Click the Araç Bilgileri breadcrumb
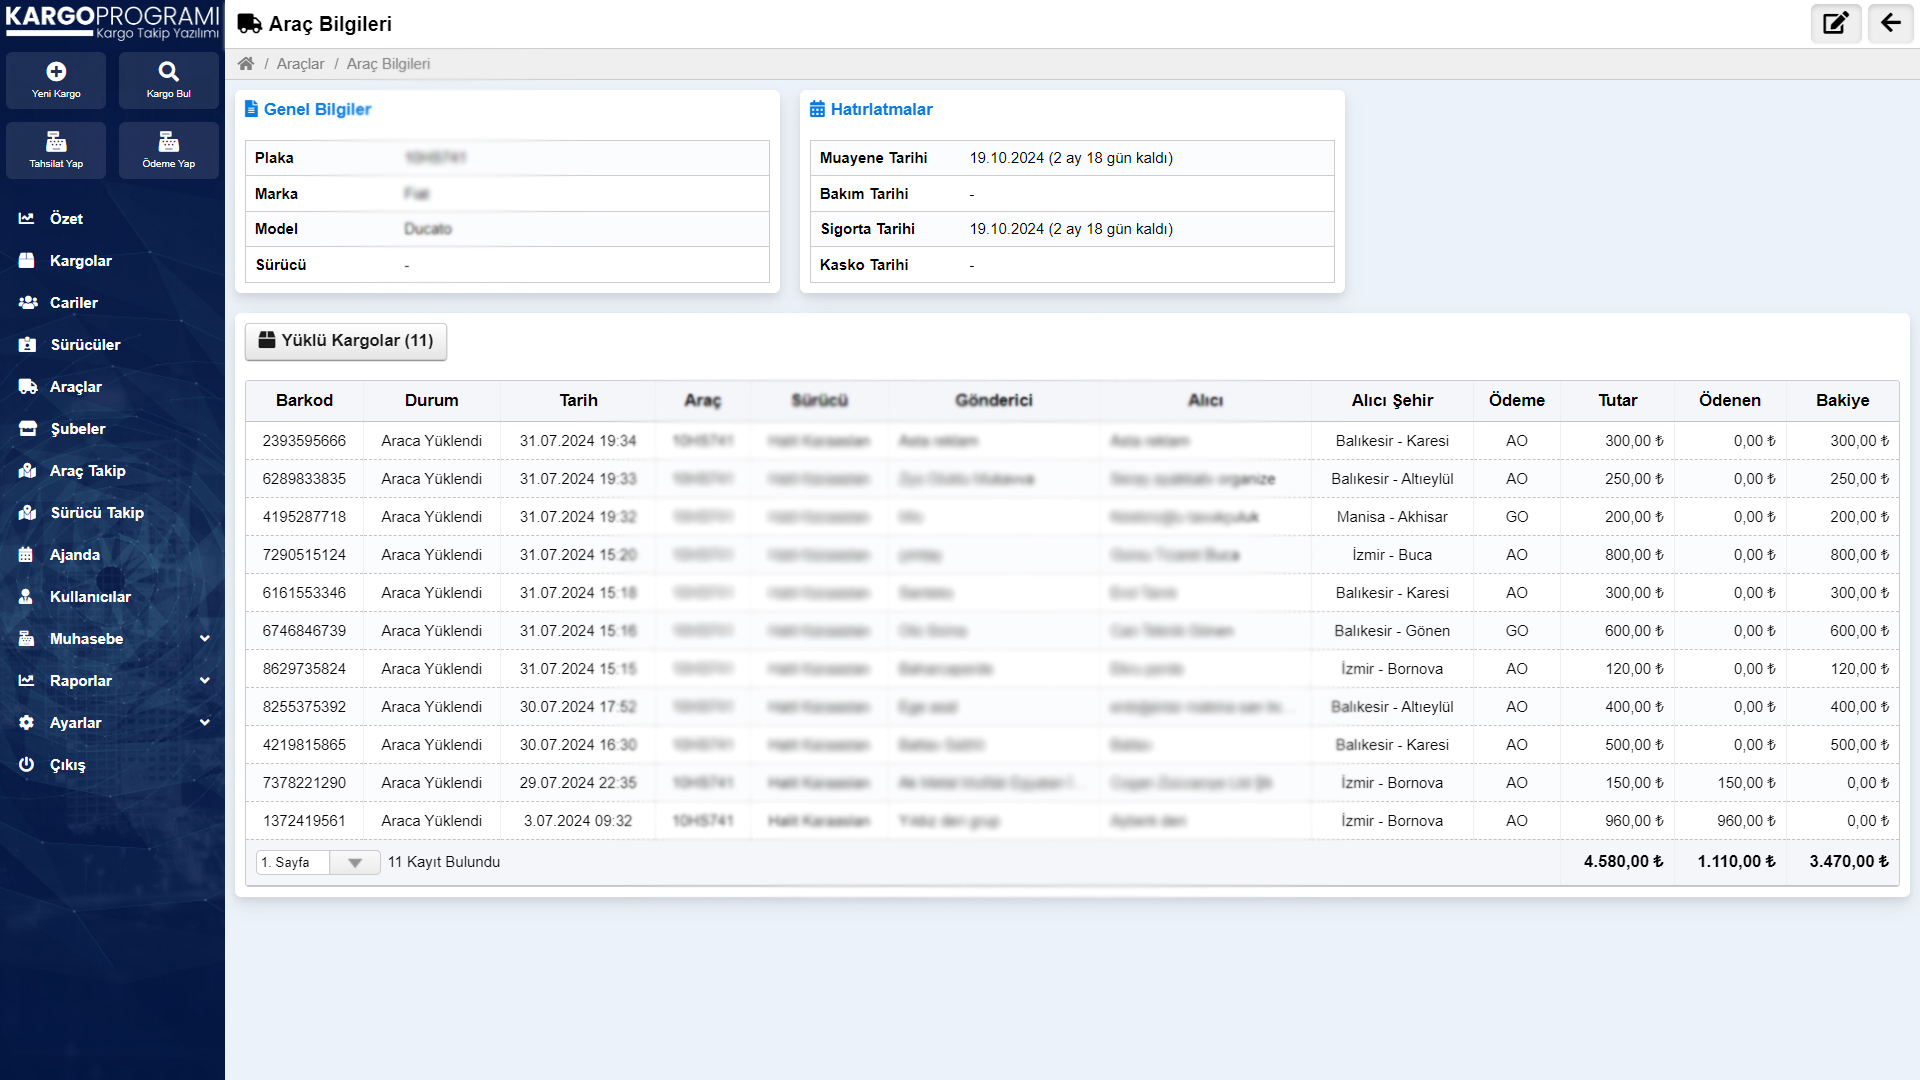 click(390, 63)
